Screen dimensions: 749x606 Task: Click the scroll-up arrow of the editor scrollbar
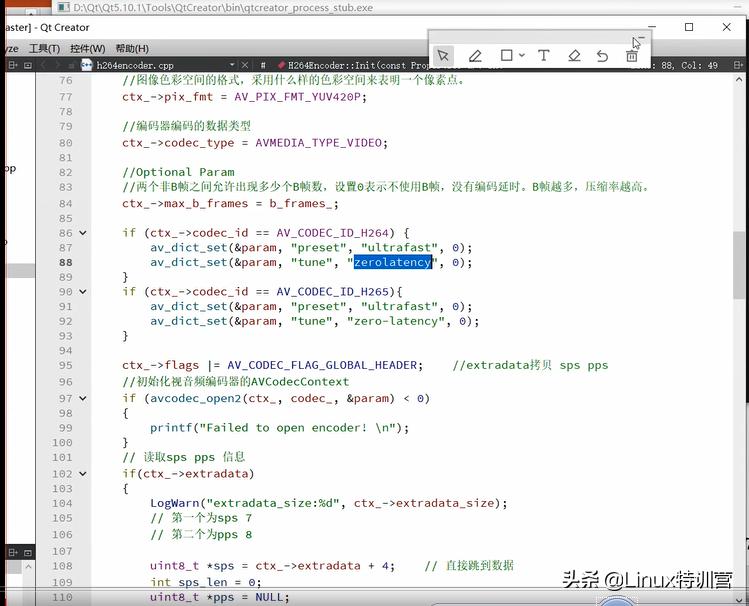738,80
